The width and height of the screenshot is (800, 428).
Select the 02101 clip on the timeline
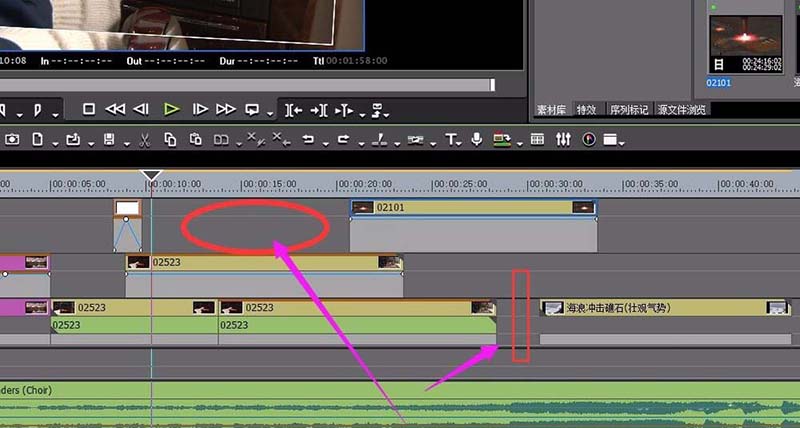(473, 208)
